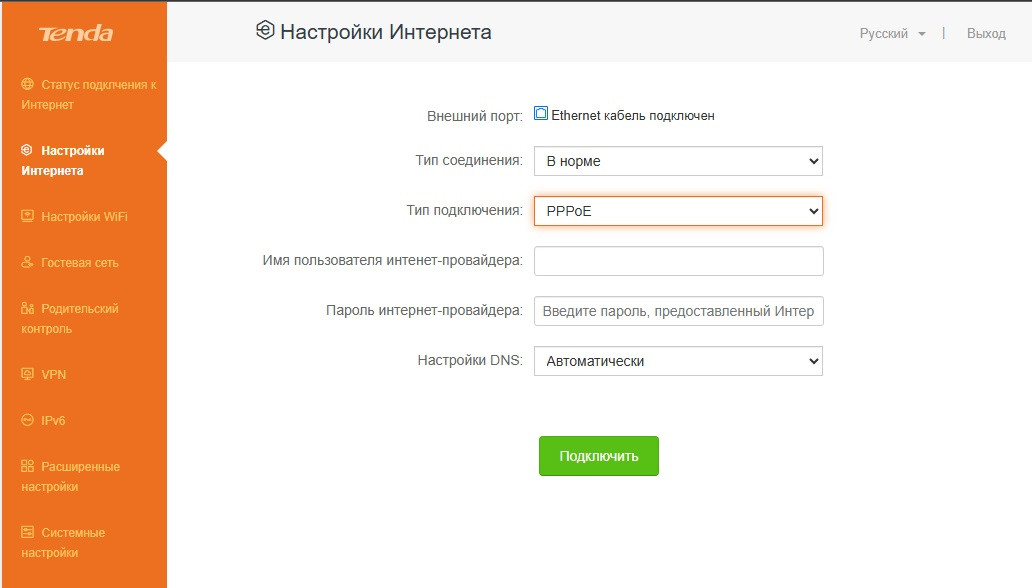Open the 'Настройки WiFi' menu item
The image size is (1032, 588).
pyautogui.click(x=84, y=217)
